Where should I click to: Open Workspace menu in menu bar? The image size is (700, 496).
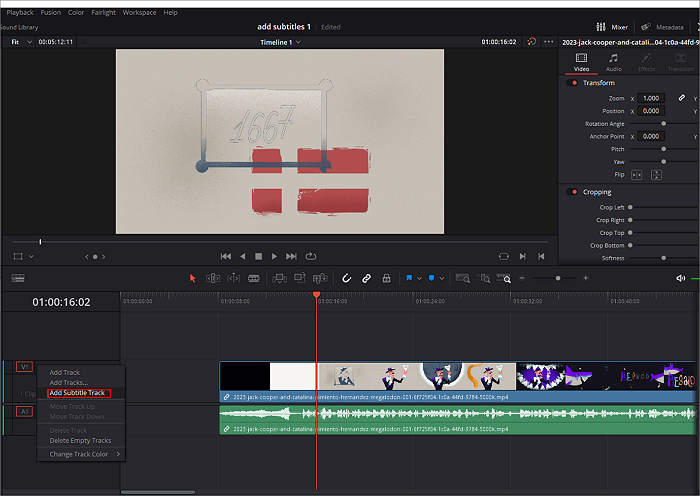click(139, 13)
